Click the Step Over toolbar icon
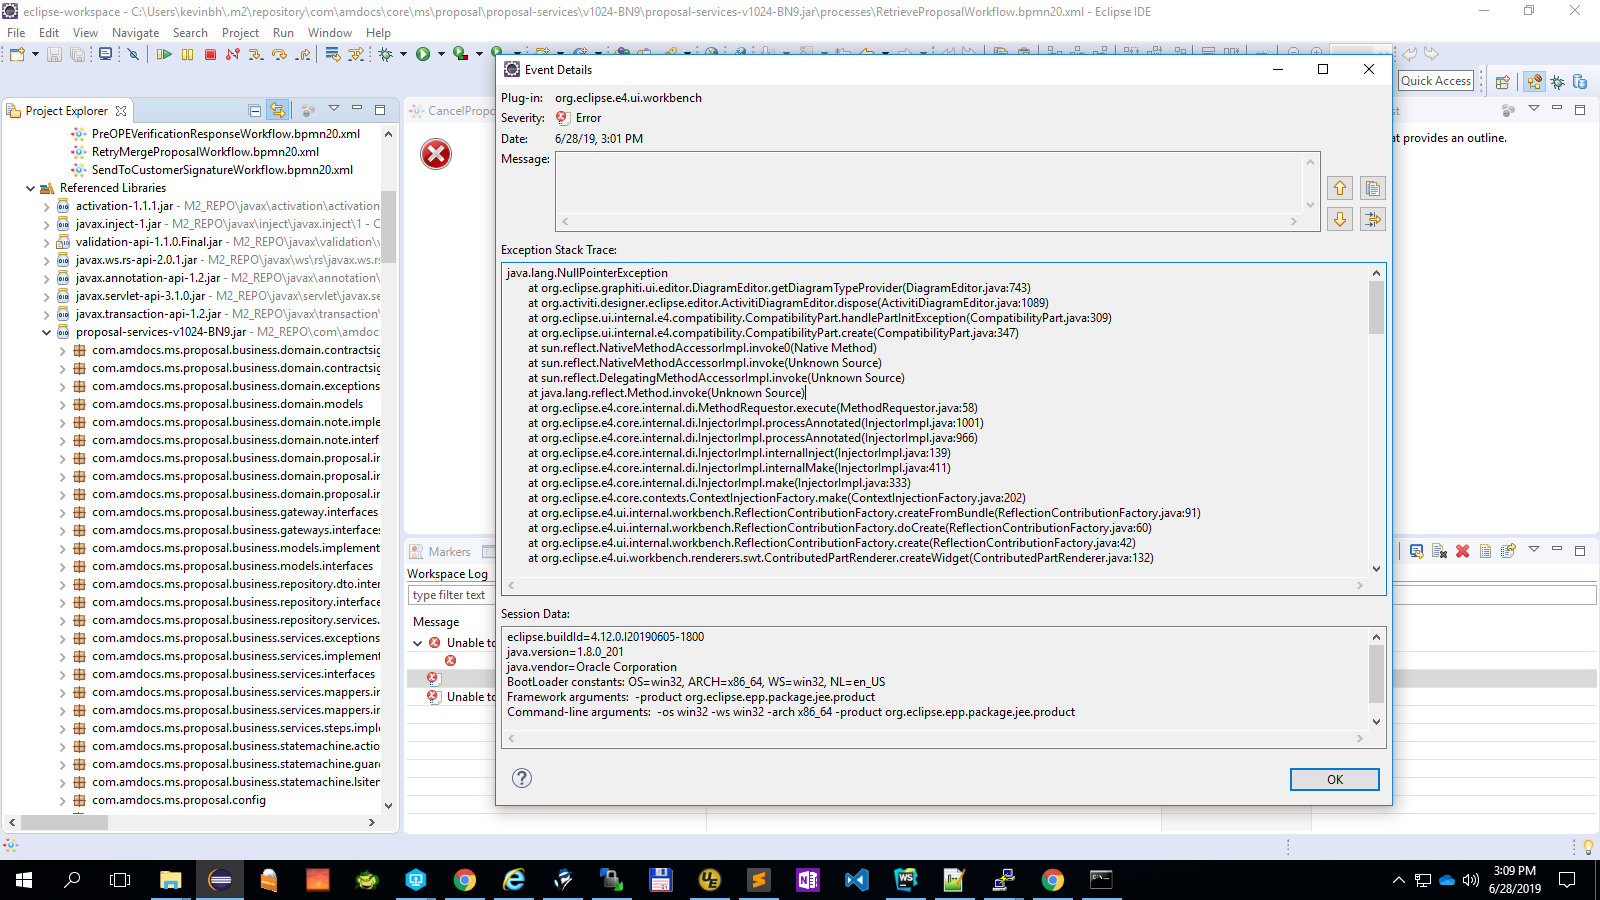 point(279,54)
